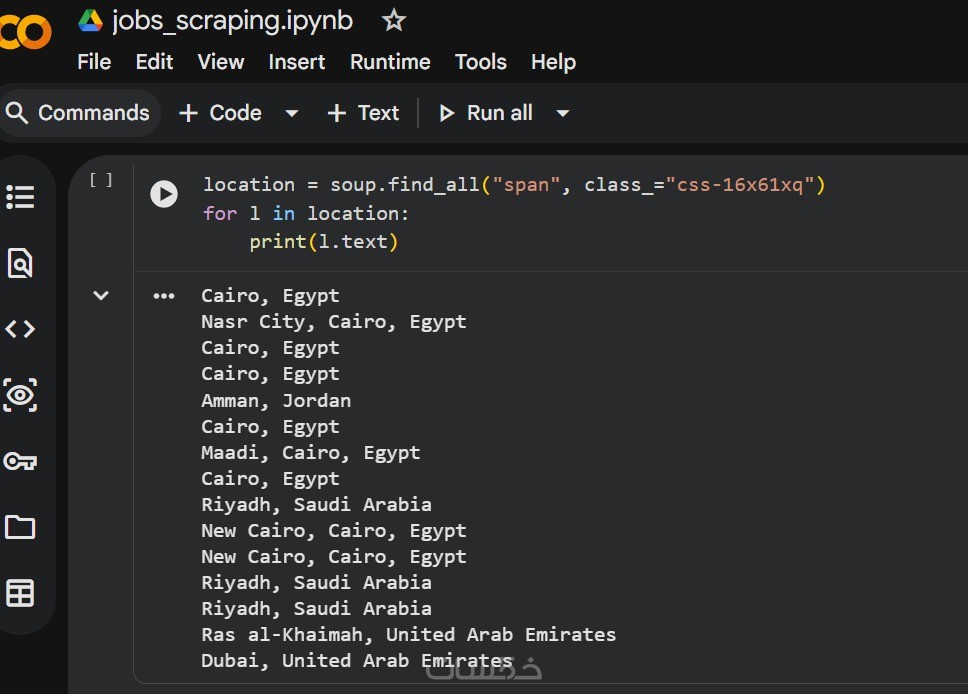Viewport: 968px width, 694px height.
Task: Open the variables inspector panel
Action: pyautogui.click(x=20, y=395)
